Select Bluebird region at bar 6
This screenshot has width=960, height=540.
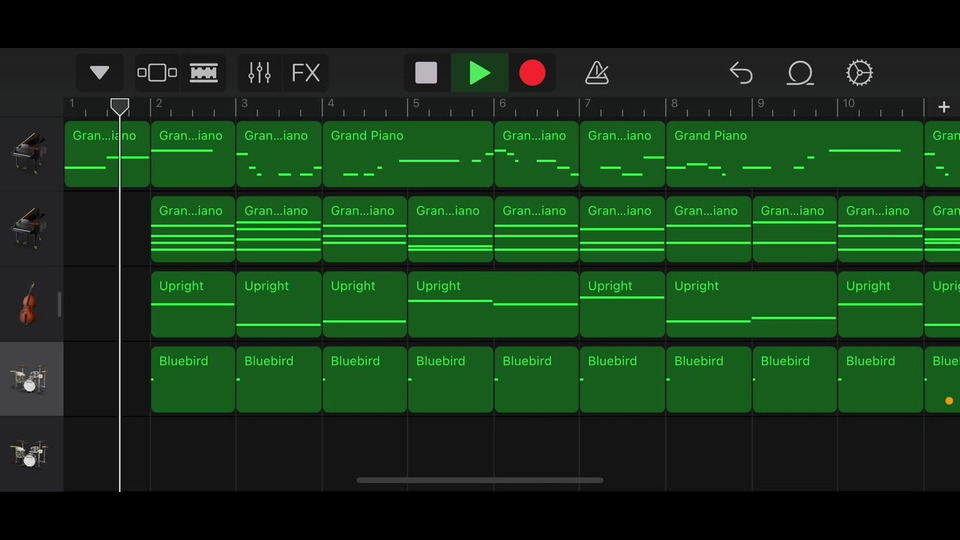pos(536,380)
